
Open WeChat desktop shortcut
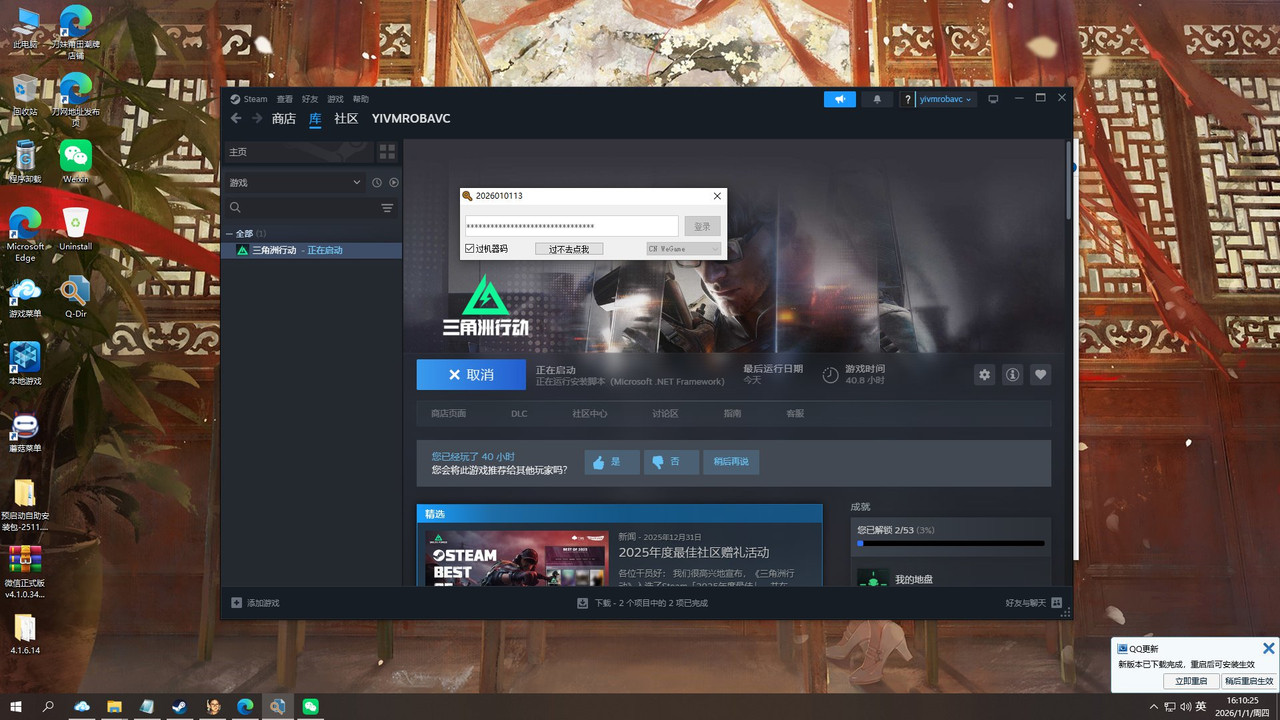tap(76, 162)
